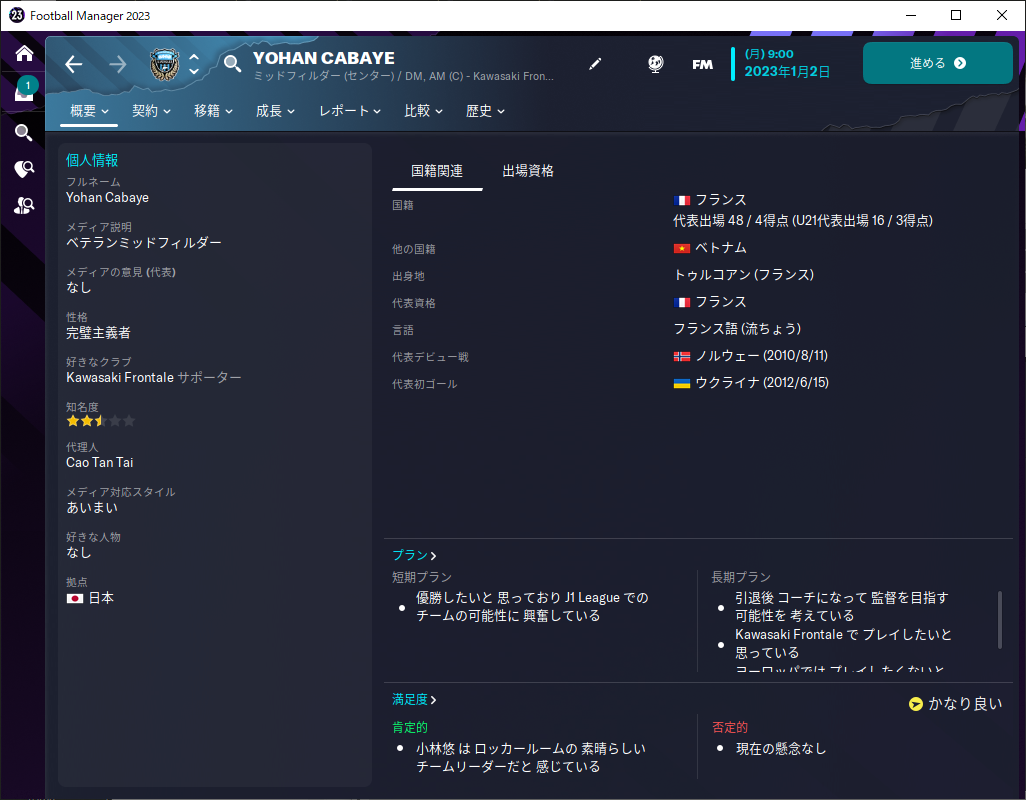The image size is (1026, 800).
Task: Click the pencil edit icon
Action: (x=595, y=63)
